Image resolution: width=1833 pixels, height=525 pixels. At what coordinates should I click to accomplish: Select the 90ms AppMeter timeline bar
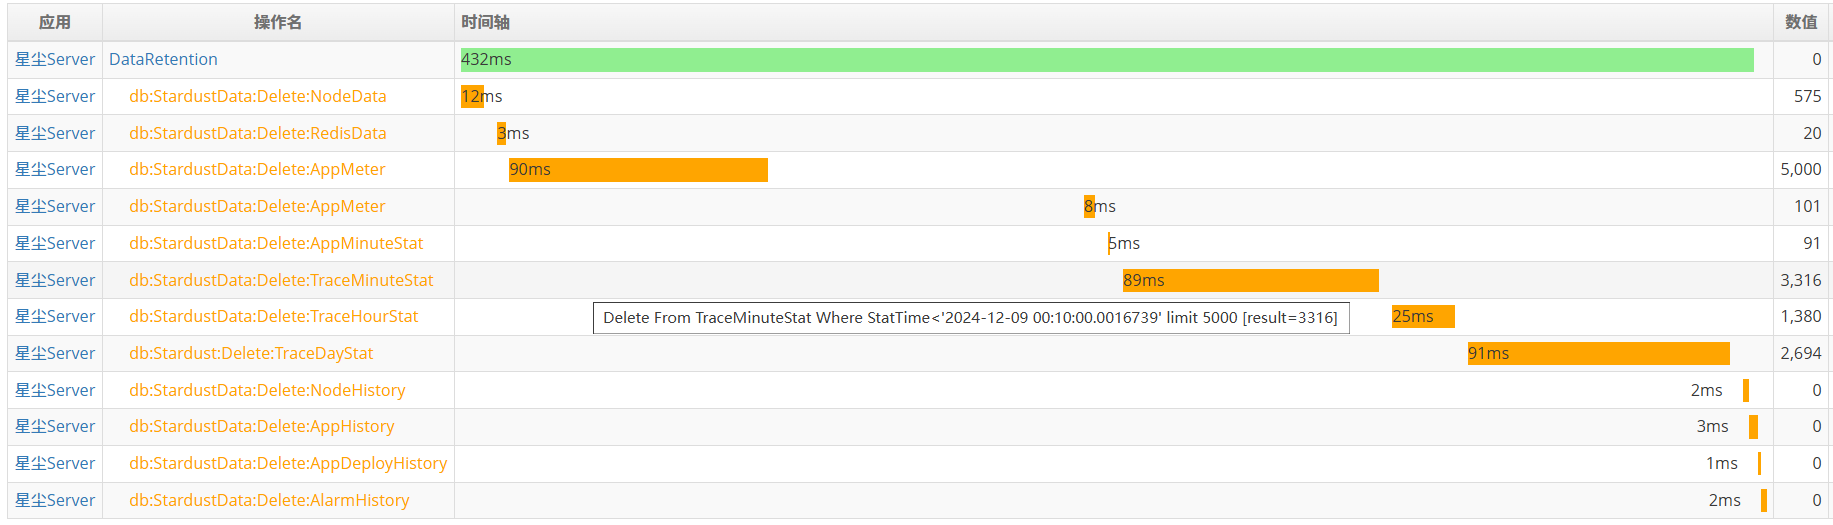(x=638, y=170)
